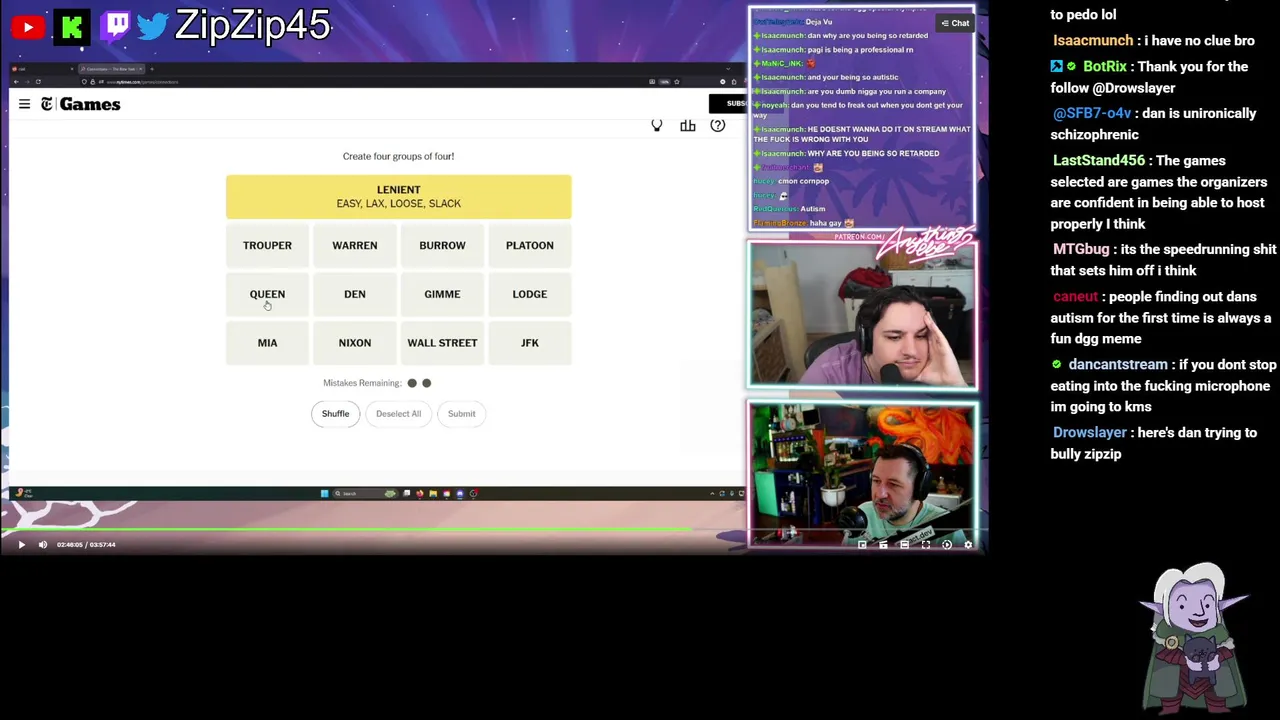Select the WALL STREET tile
This screenshot has height=720, width=1280.
coord(442,343)
